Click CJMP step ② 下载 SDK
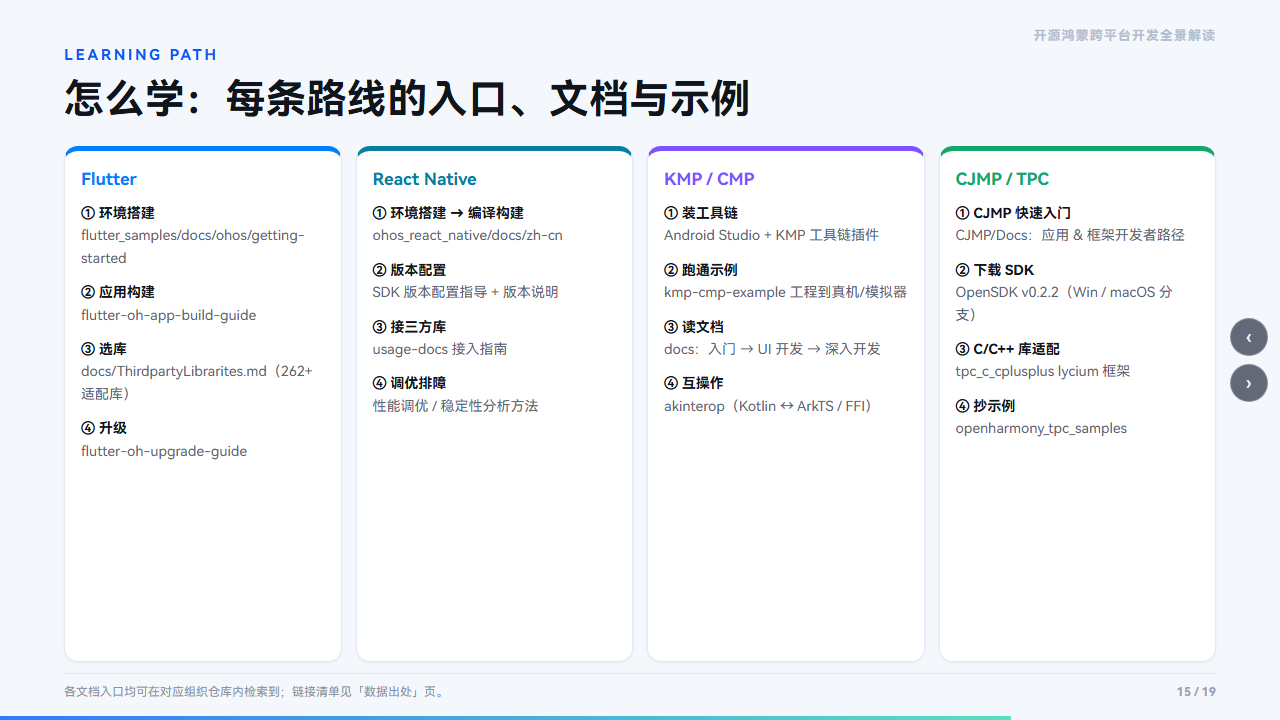Viewport: 1280px width, 720px height. [x=995, y=270]
